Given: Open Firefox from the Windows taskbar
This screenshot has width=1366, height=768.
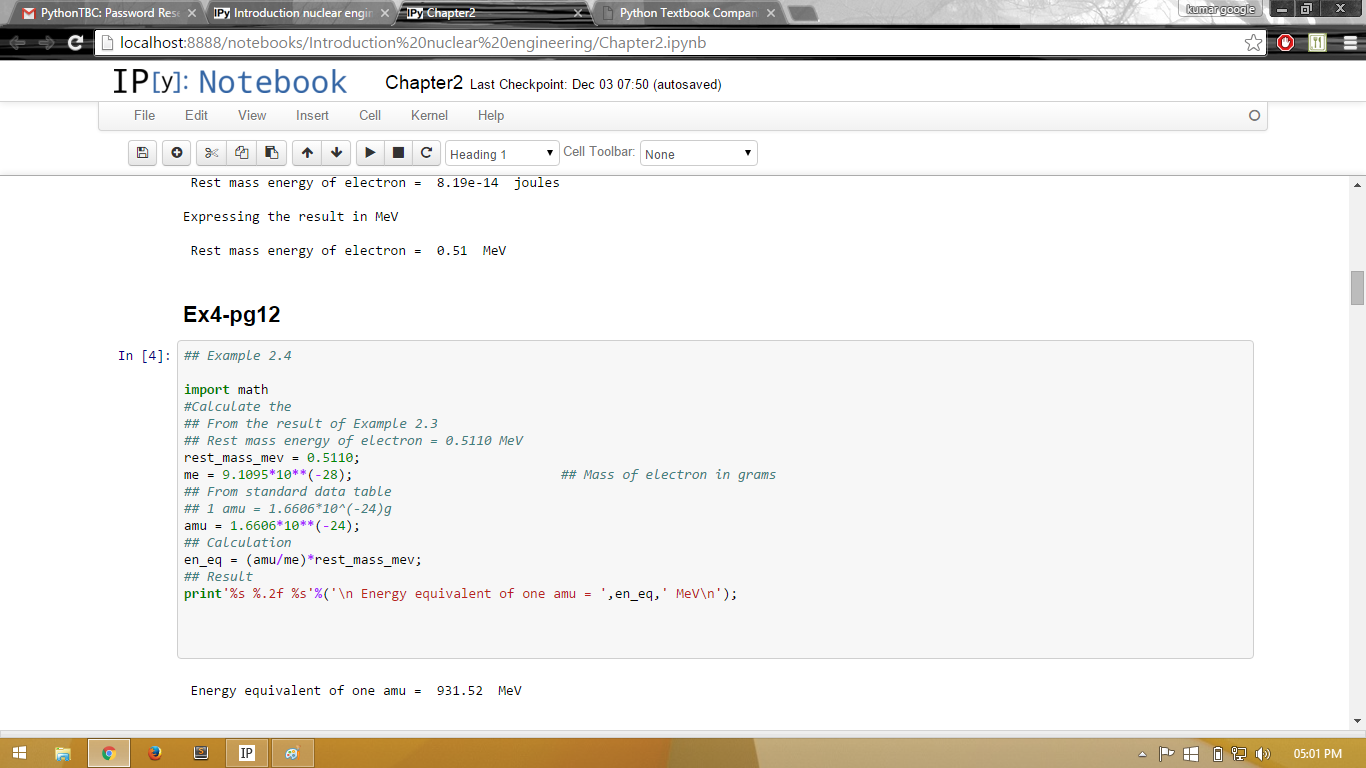Looking at the screenshot, I should pyautogui.click(x=154, y=753).
